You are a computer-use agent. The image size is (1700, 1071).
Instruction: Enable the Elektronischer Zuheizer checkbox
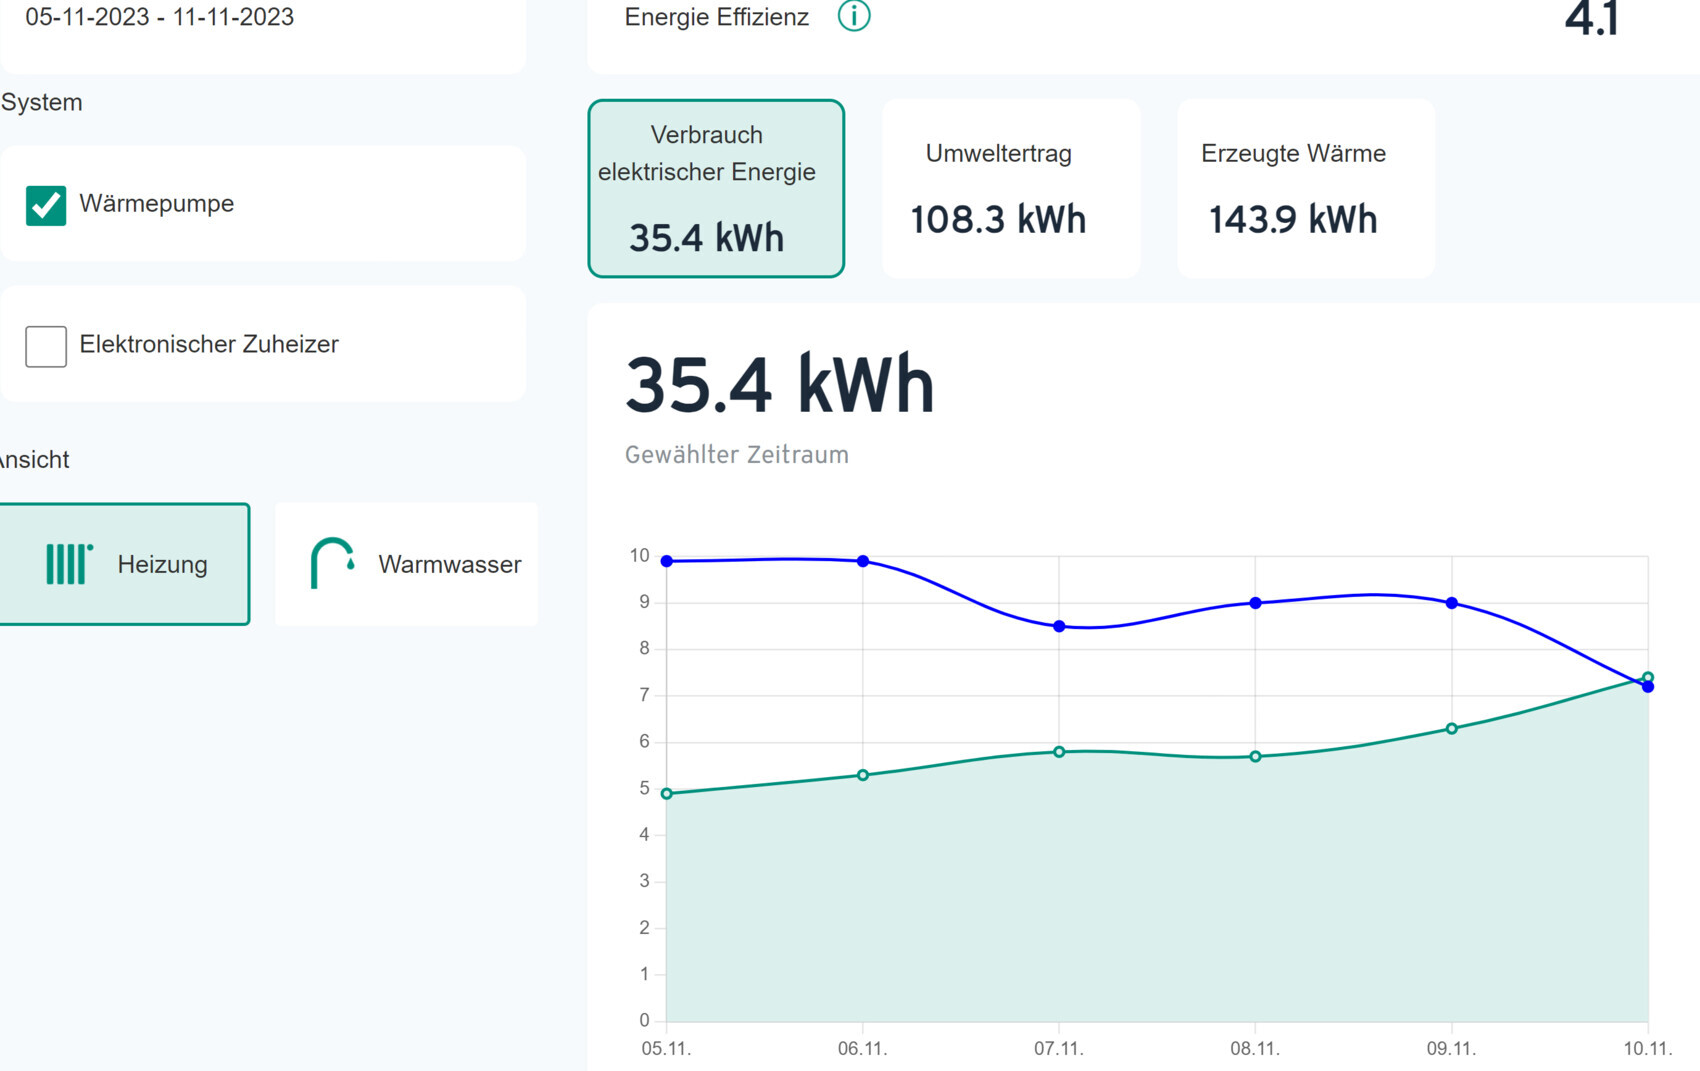click(x=46, y=346)
